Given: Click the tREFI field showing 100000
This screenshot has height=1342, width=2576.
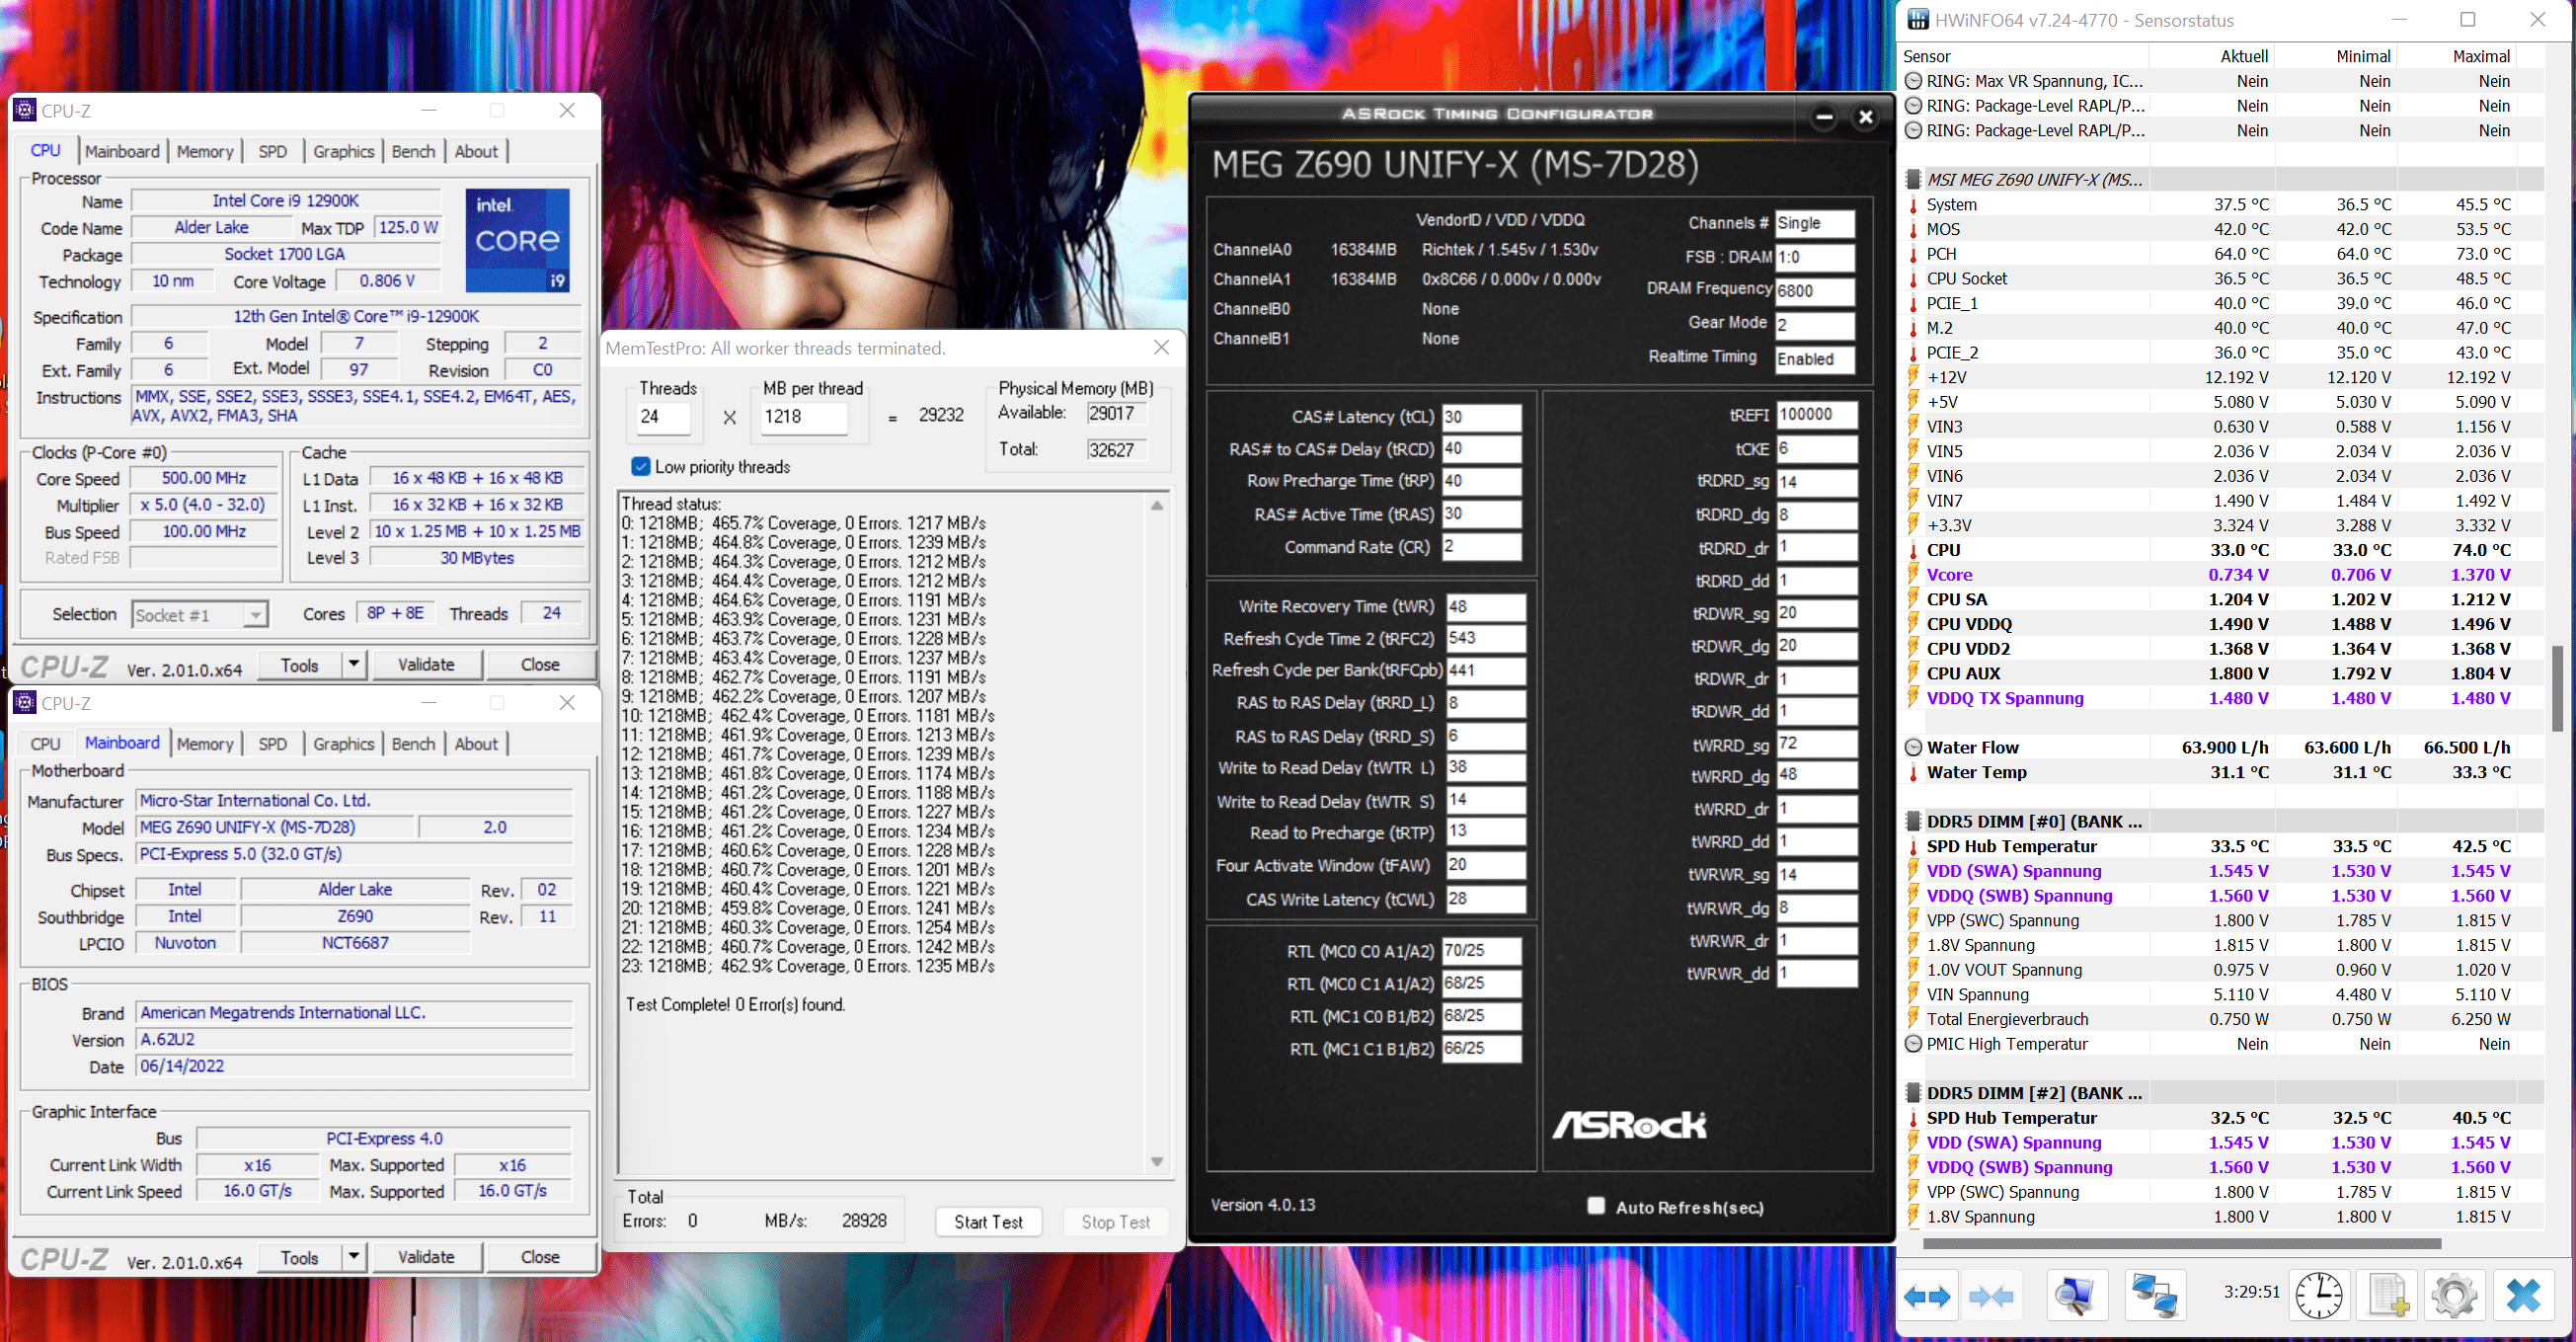Looking at the screenshot, I should click(x=1817, y=415).
